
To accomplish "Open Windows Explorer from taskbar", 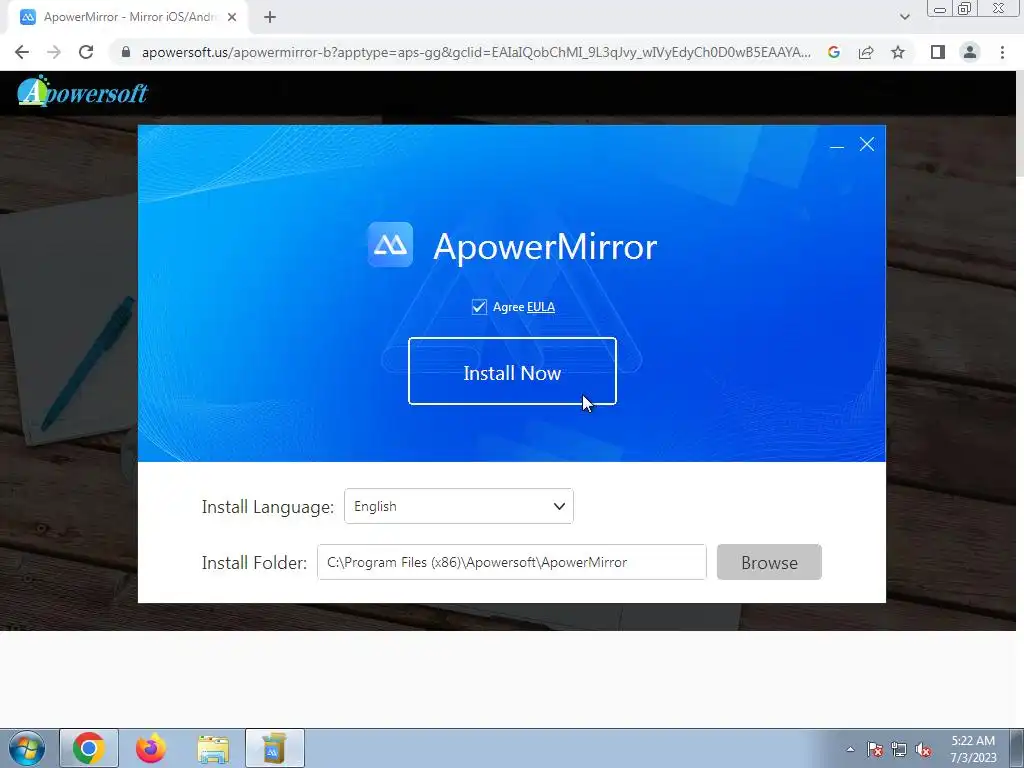I will (212, 748).
